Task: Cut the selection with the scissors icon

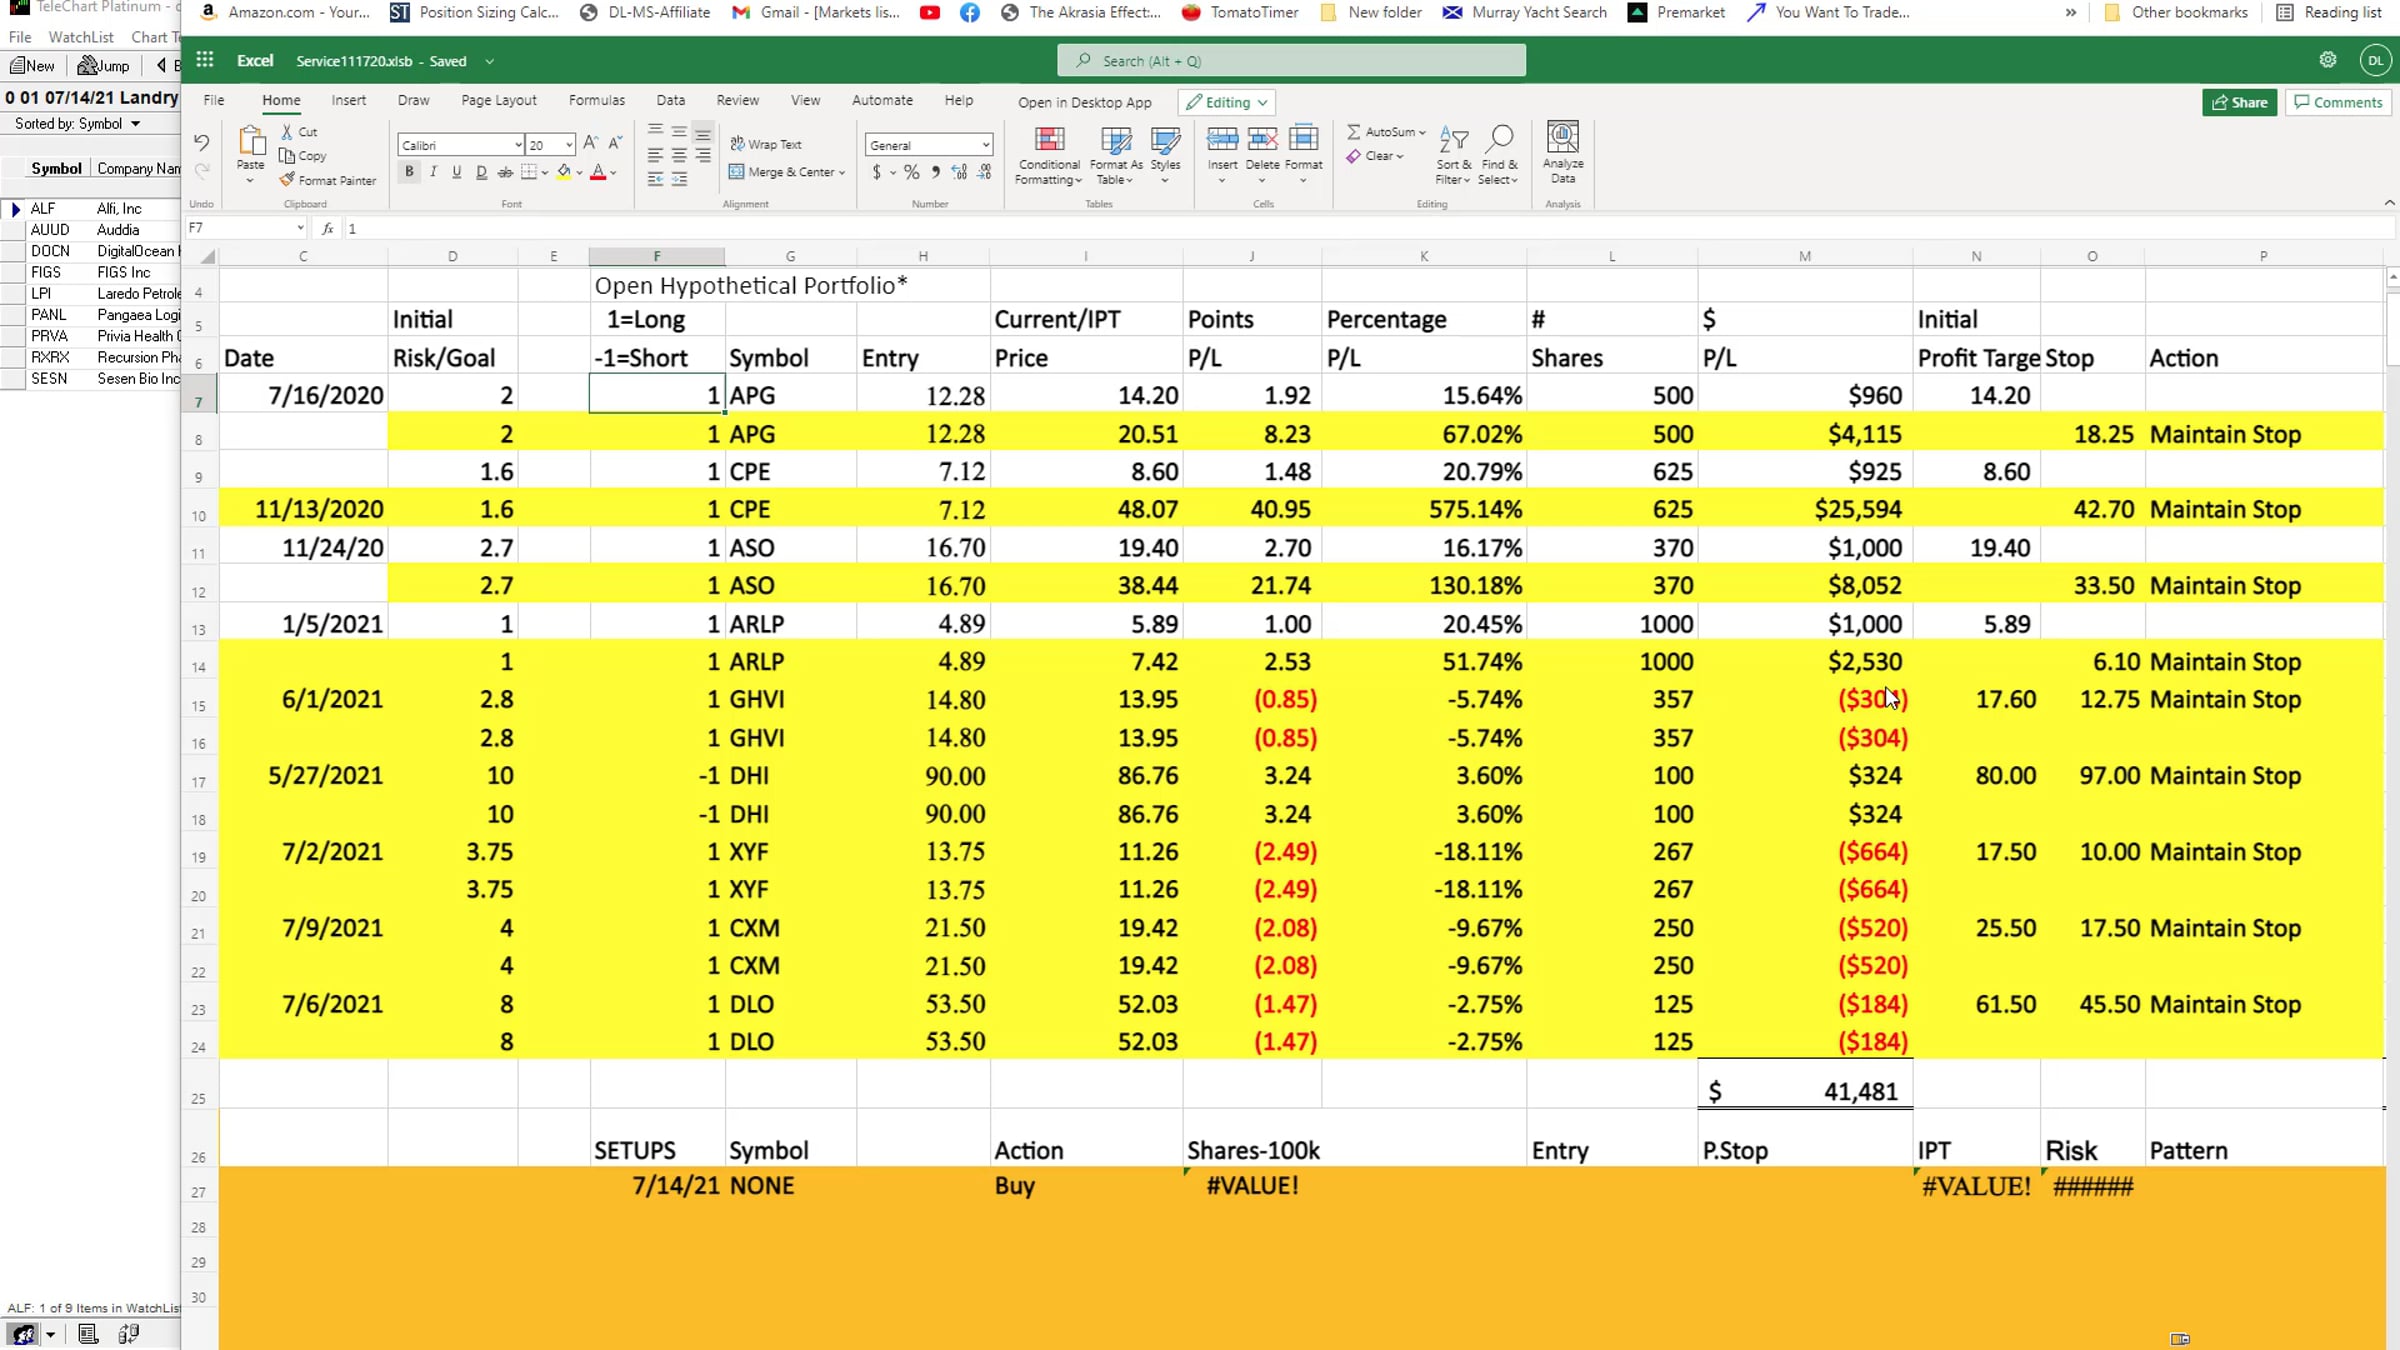Action: point(299,132)
